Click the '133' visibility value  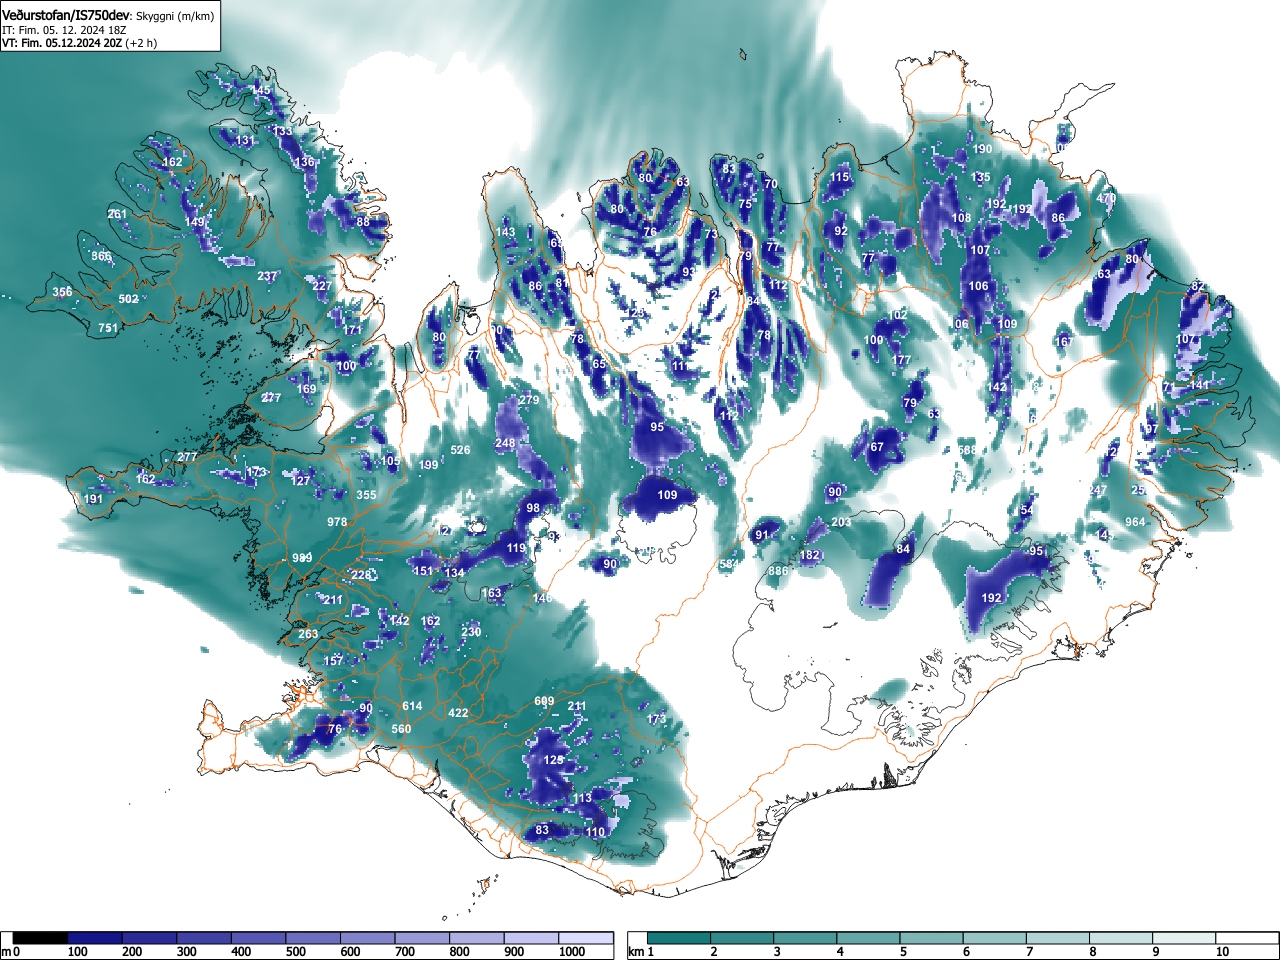(283, 131)
